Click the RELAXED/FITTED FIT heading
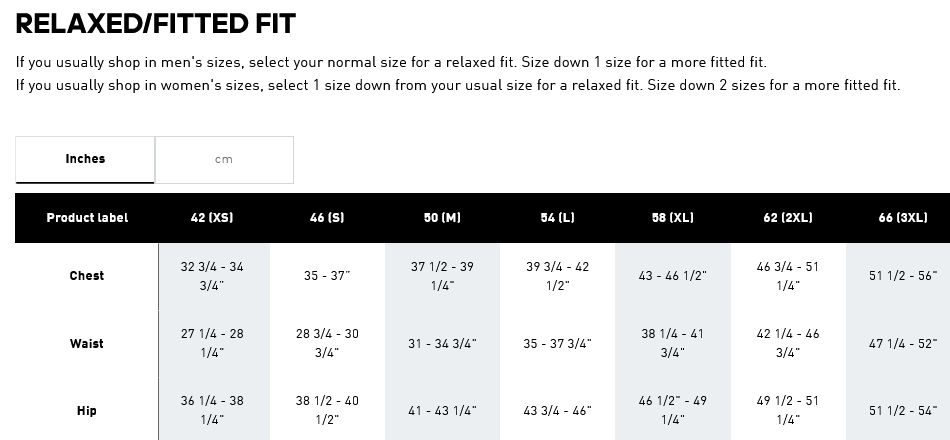950x440 pixels. [x=156, y=23]
